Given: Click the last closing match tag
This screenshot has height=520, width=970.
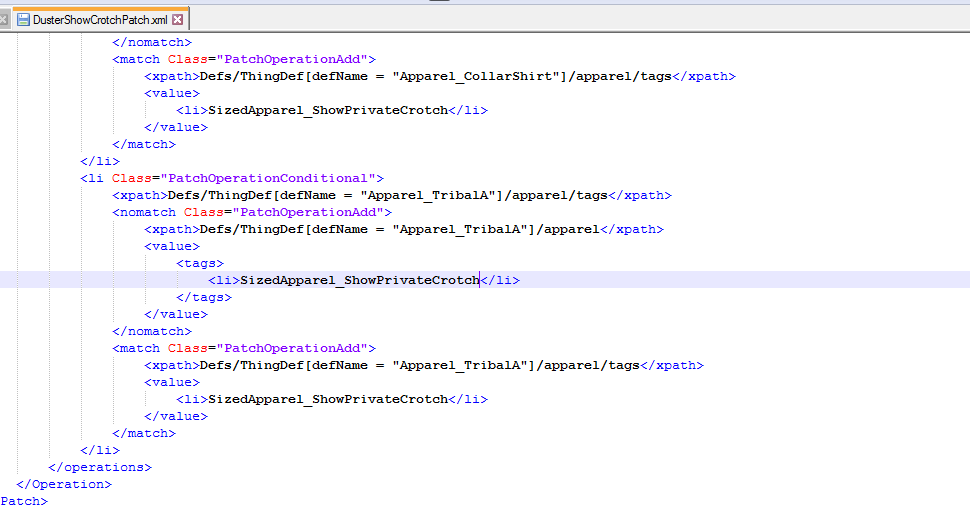Looking at the screenshot, I should point(144,433).
